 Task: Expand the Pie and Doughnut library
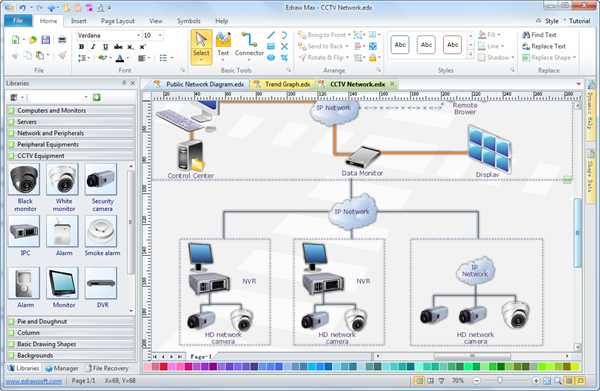click(x=71, y=321)
